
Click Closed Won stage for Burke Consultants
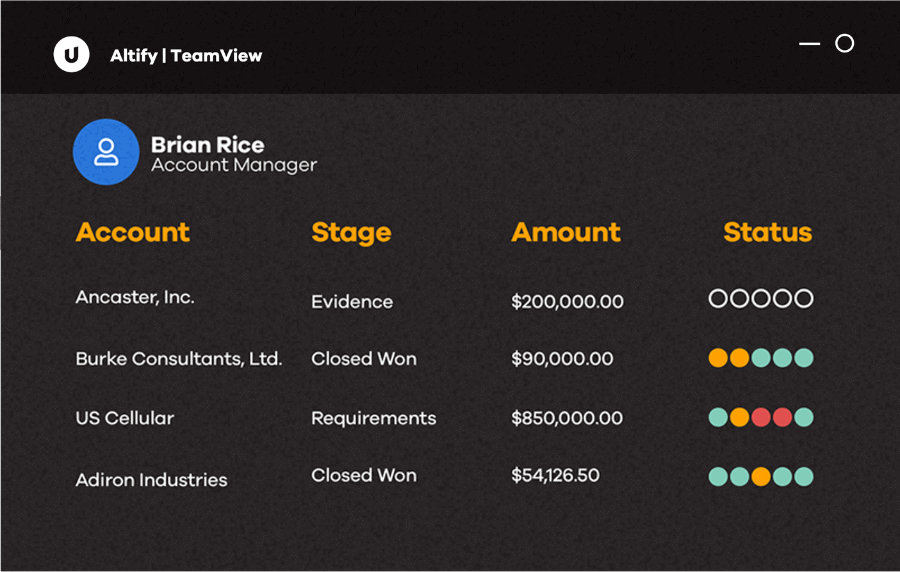364,359
